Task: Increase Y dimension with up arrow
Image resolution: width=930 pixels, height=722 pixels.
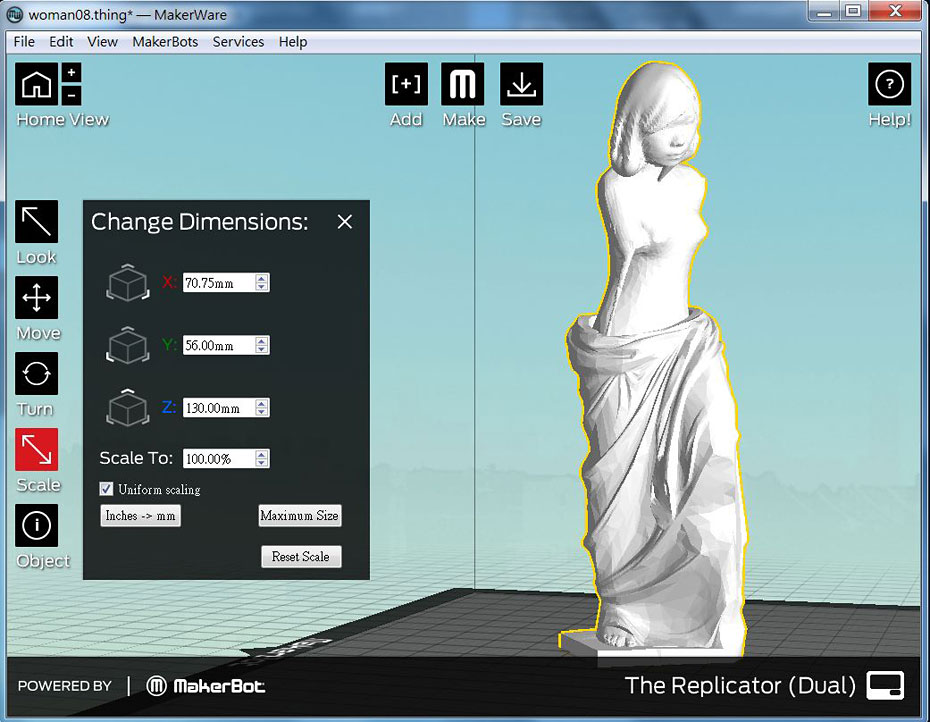Action: tap(262, 341)
